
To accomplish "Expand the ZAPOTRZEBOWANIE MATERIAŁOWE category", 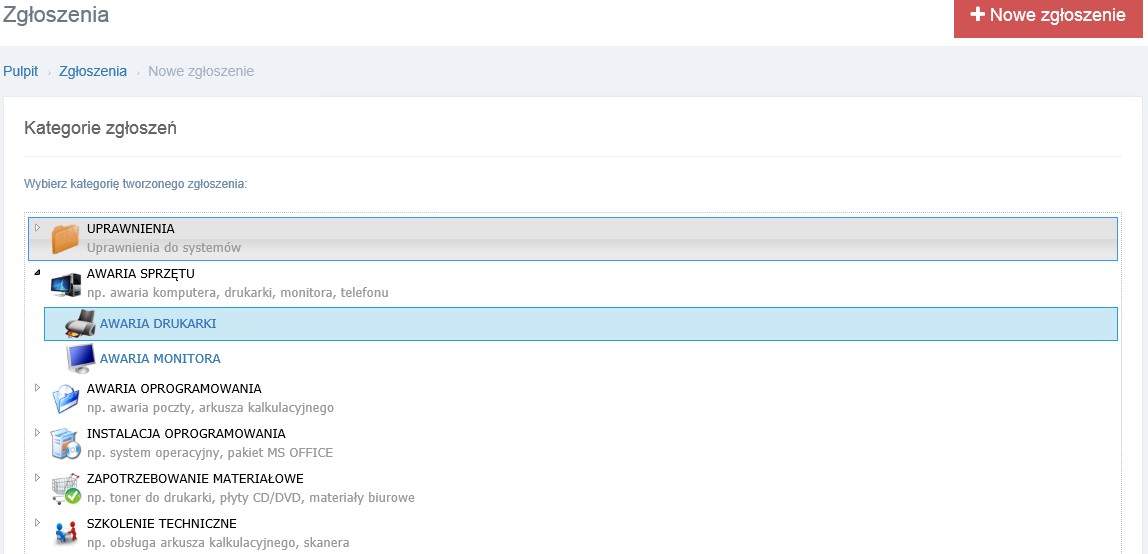I will click(37, 479).
